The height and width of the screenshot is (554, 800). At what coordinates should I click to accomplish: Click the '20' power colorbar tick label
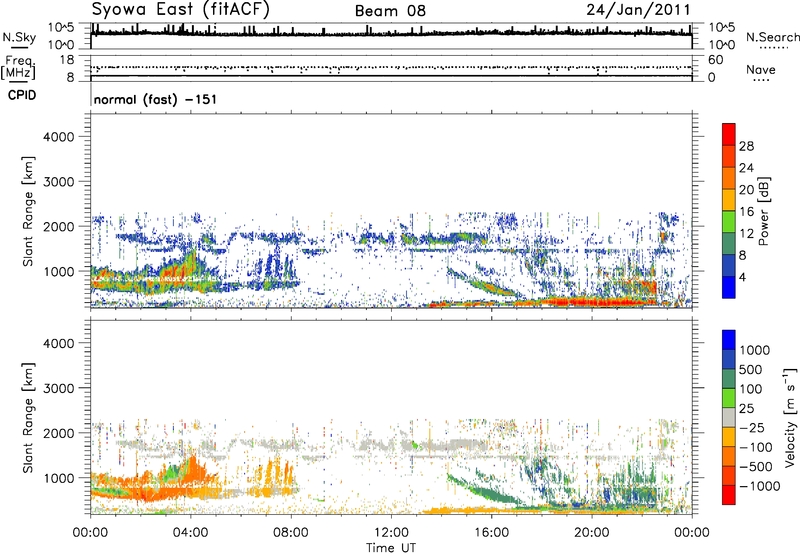[746, 190]
